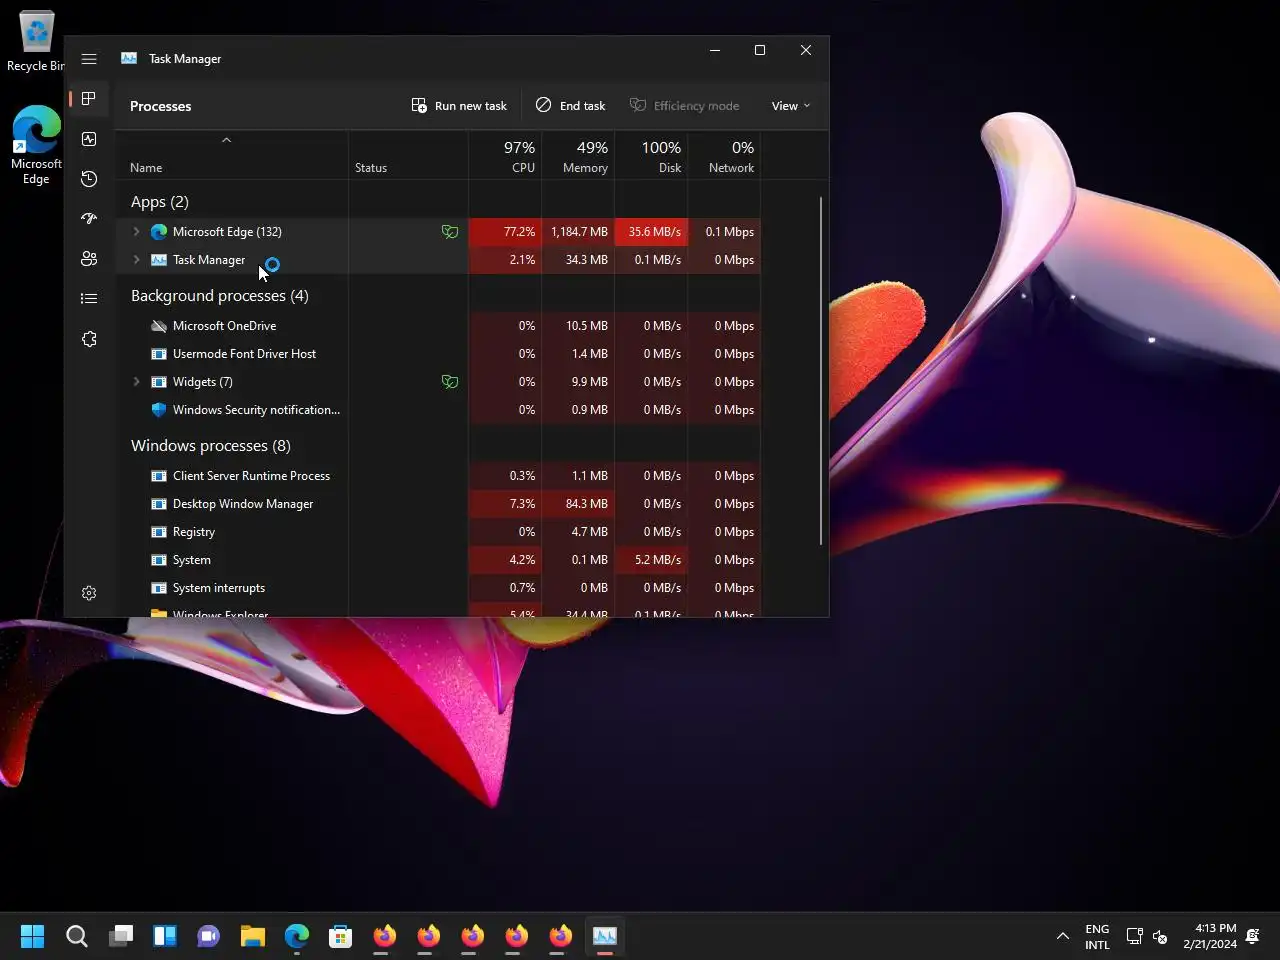Open the Services page in the sidebar

pyautogui.click(x=89, y=339)
